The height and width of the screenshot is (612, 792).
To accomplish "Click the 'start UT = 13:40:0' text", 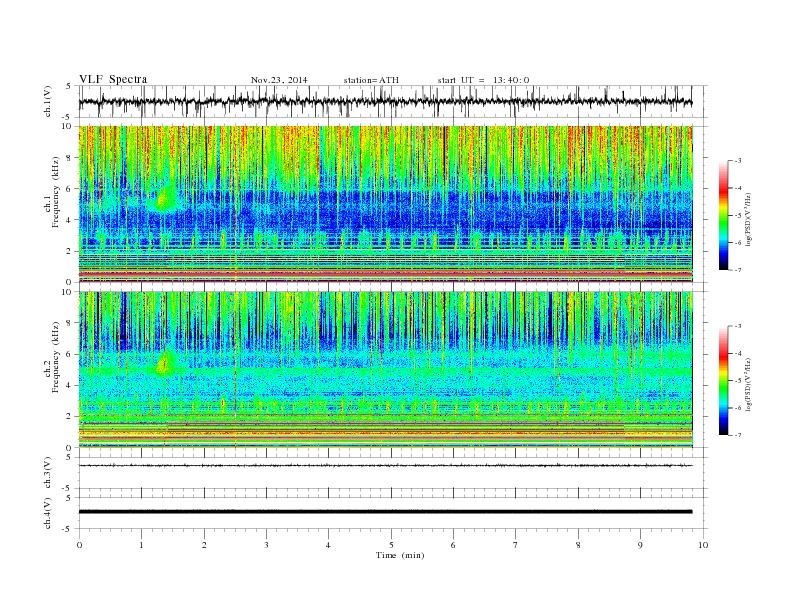I will [x=483, y=80].
